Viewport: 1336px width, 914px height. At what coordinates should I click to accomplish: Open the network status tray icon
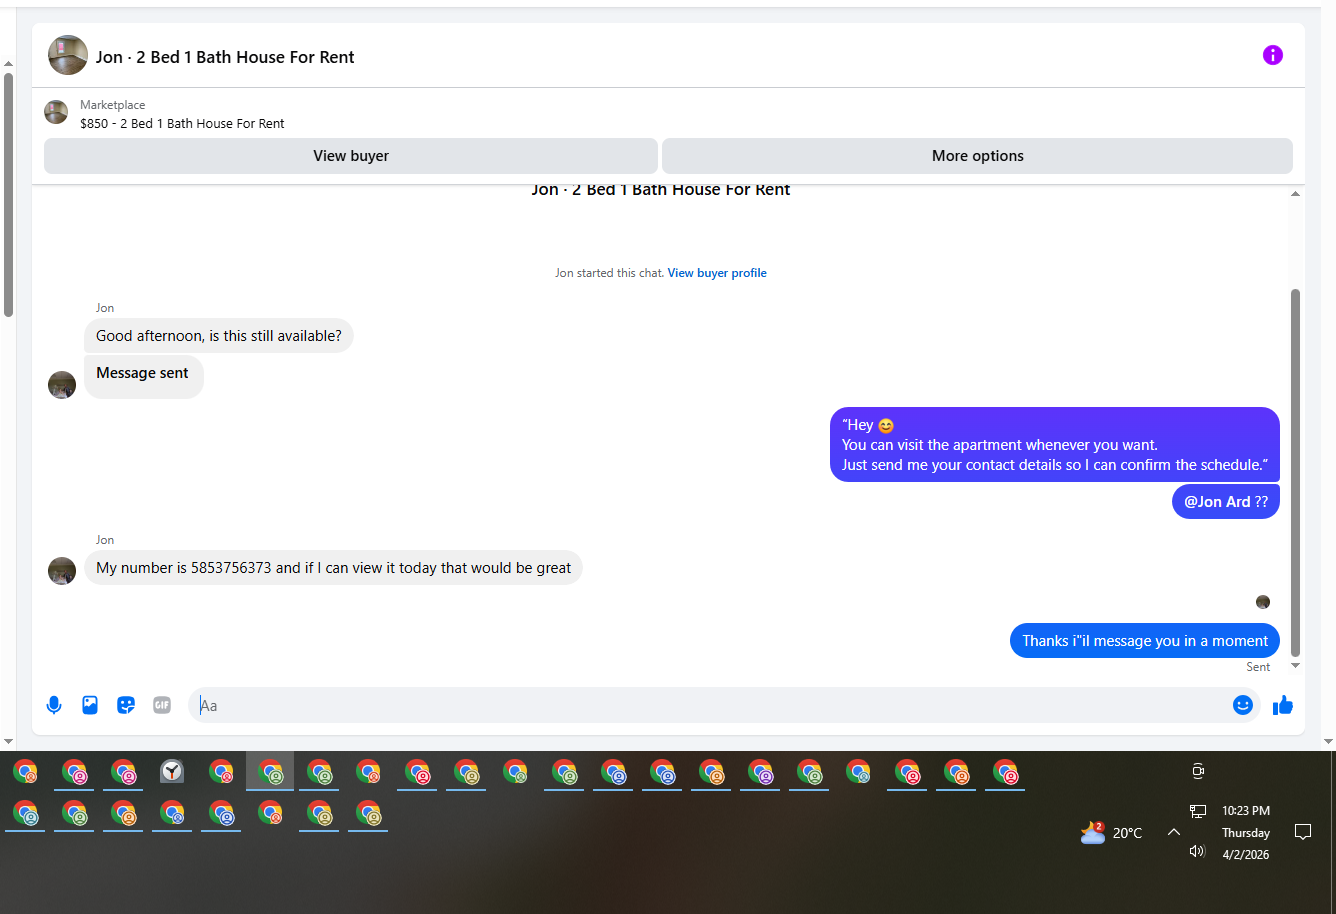(1198, 811)
